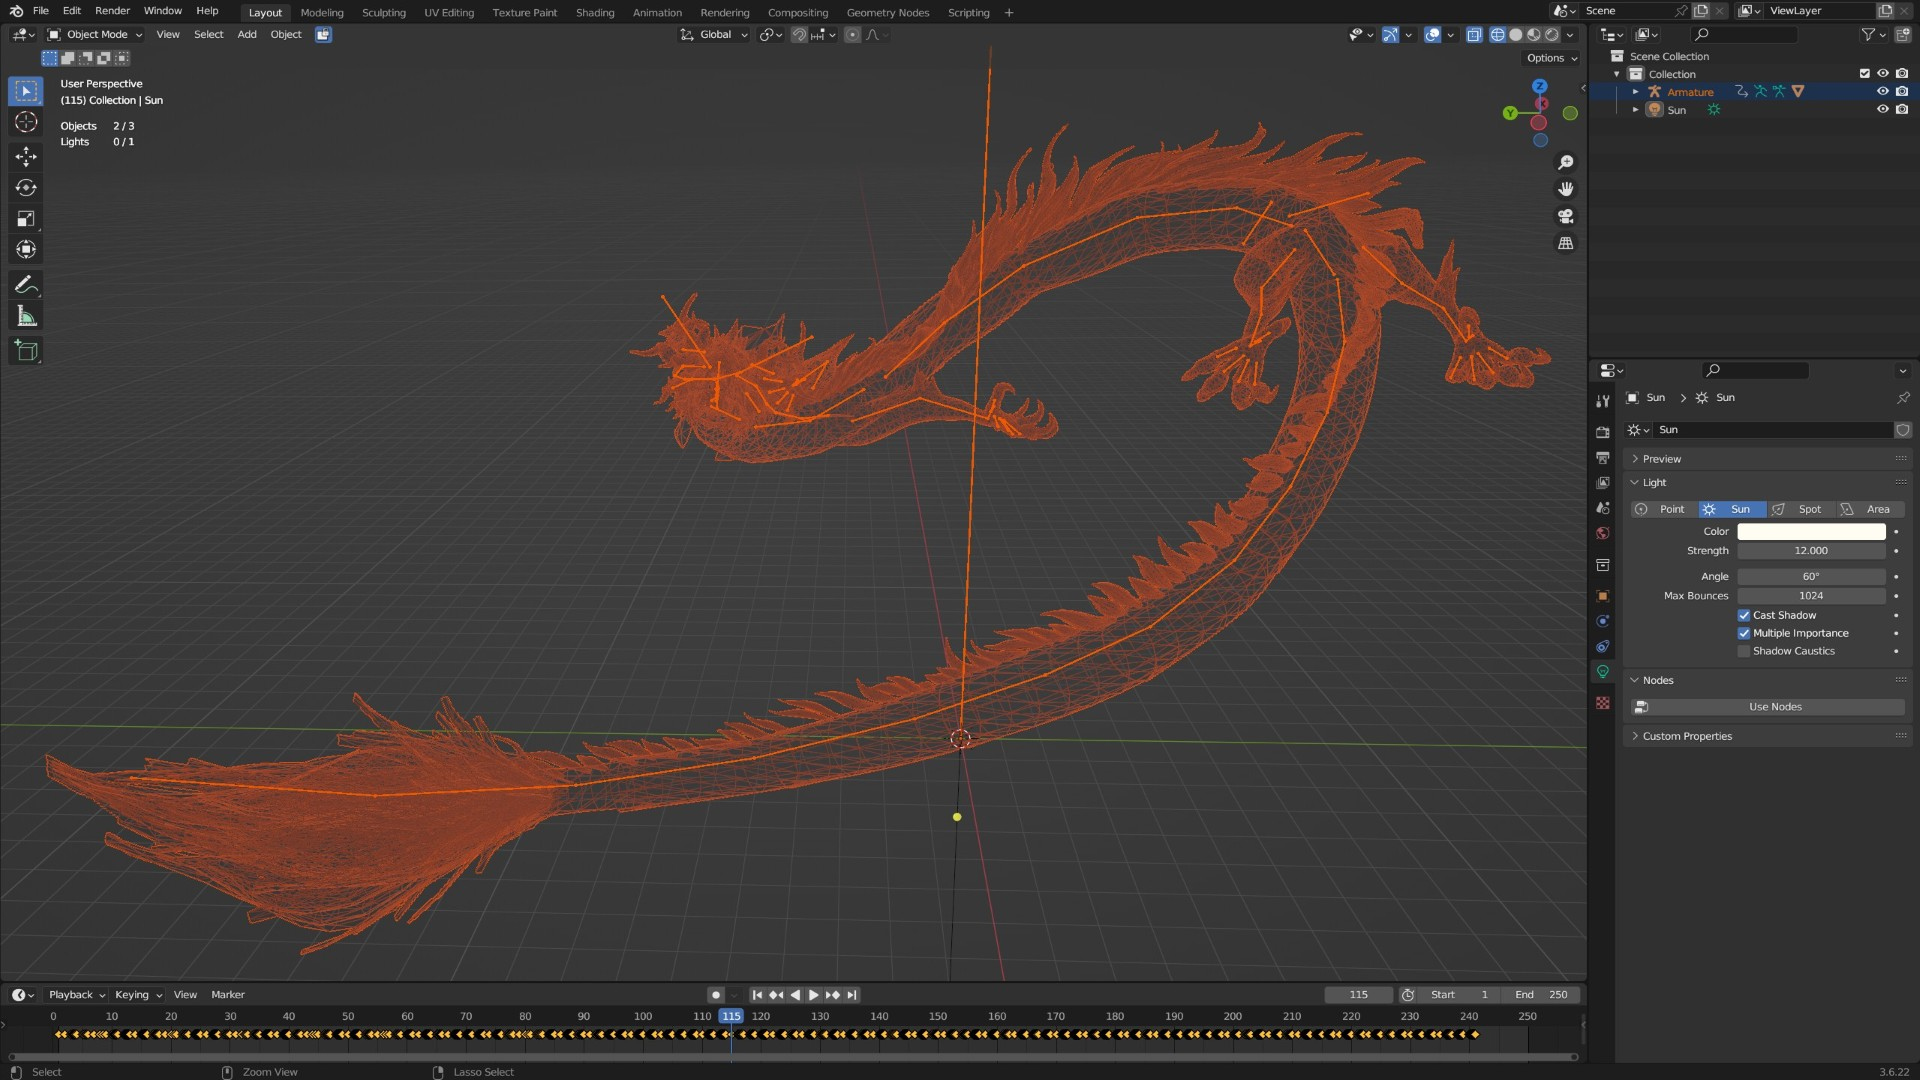Select the Measure tool

point(26,316)
